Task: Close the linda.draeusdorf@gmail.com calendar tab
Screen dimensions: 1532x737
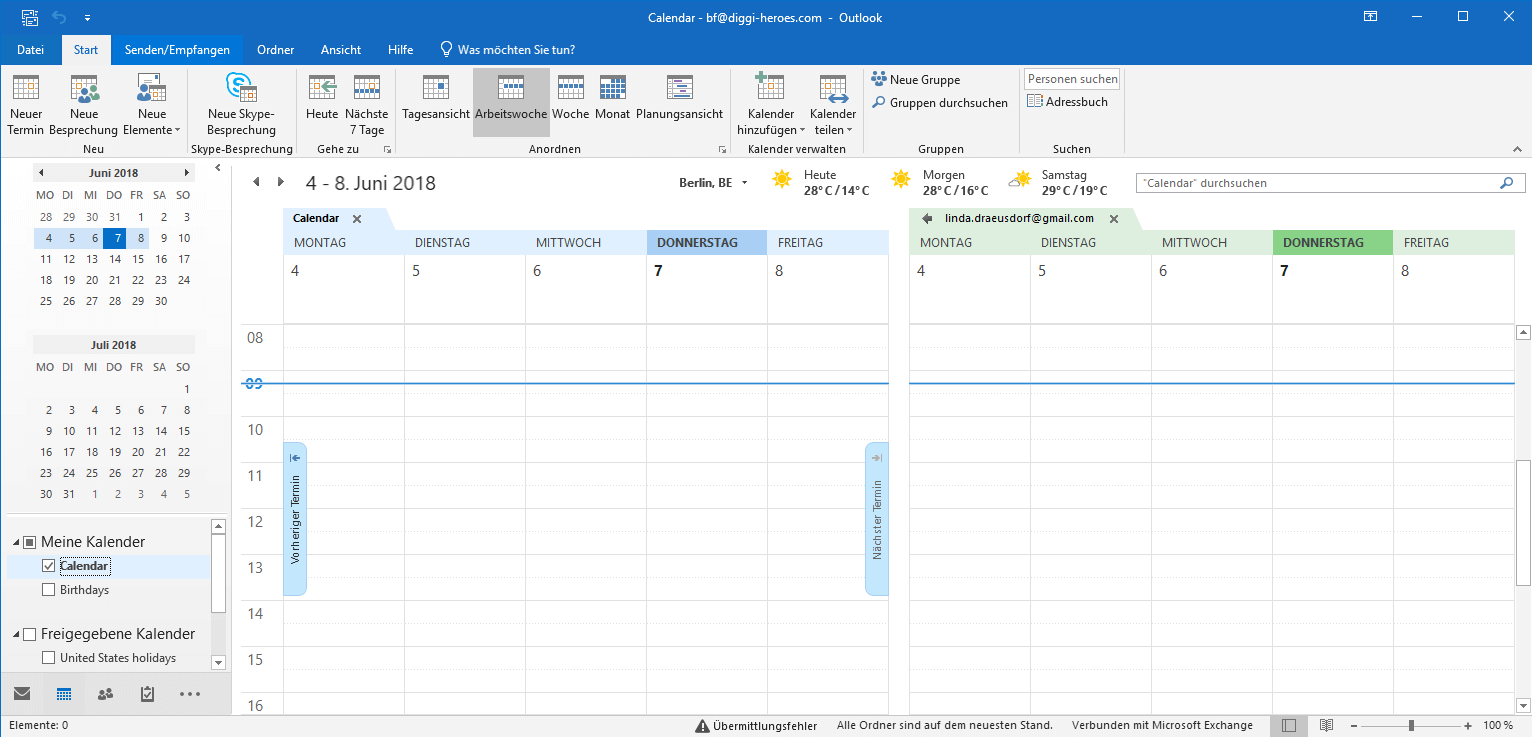Action: point(1114,219)
